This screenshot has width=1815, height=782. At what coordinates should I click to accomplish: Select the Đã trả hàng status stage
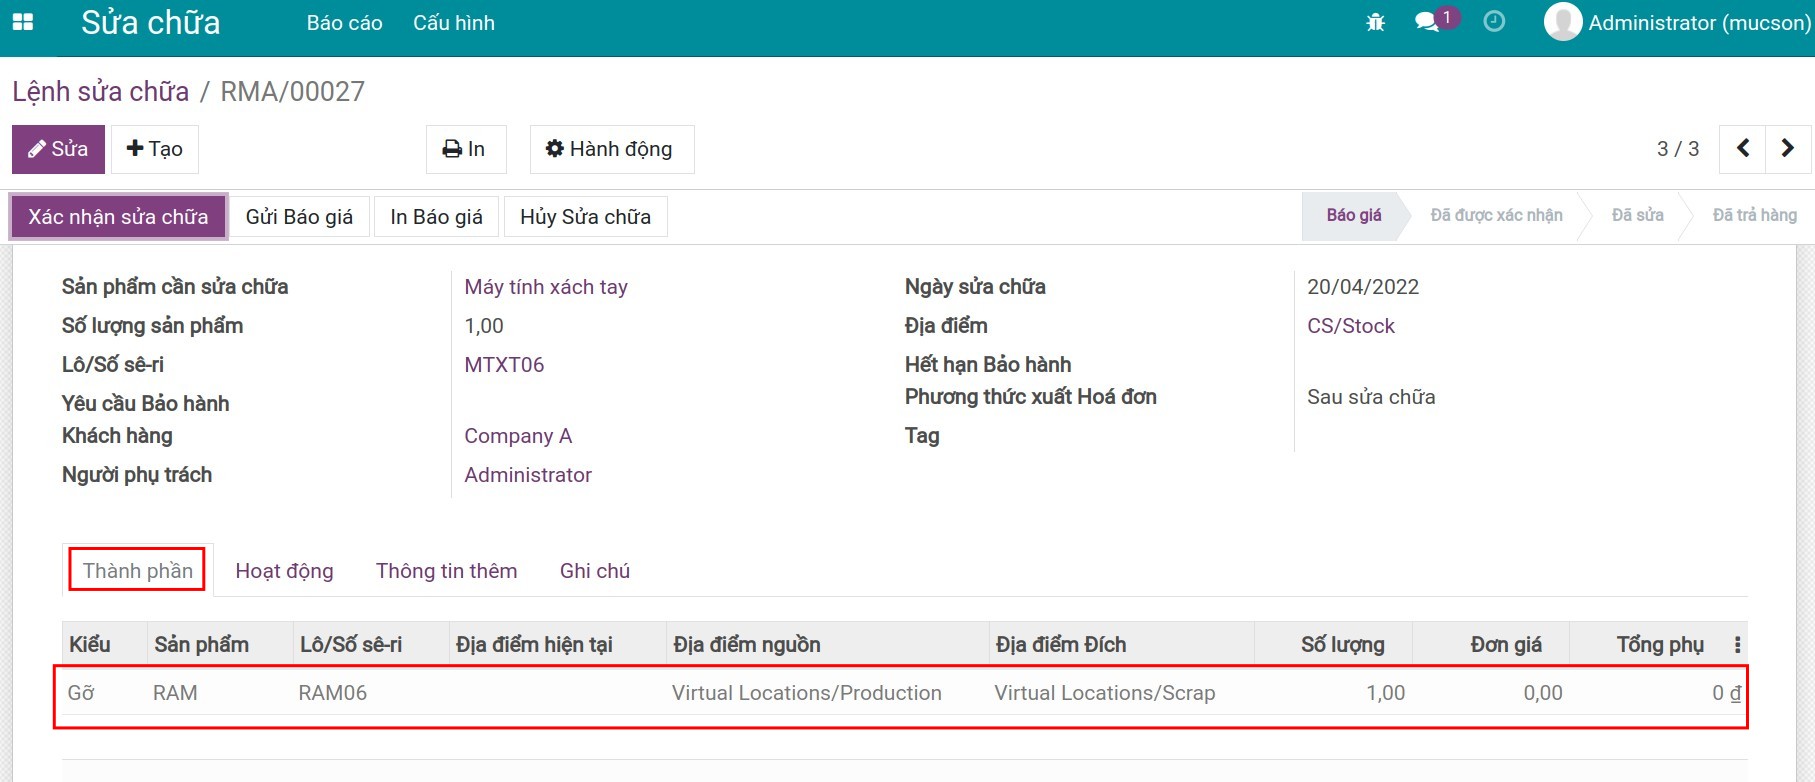[x=1754, y=216]
